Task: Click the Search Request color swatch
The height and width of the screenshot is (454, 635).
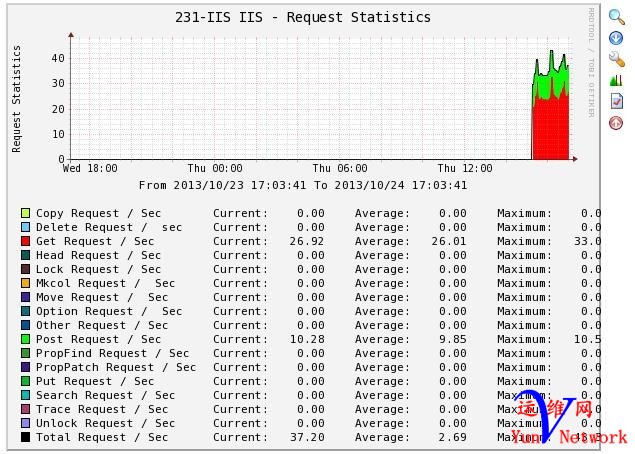Action: point(26,395)
